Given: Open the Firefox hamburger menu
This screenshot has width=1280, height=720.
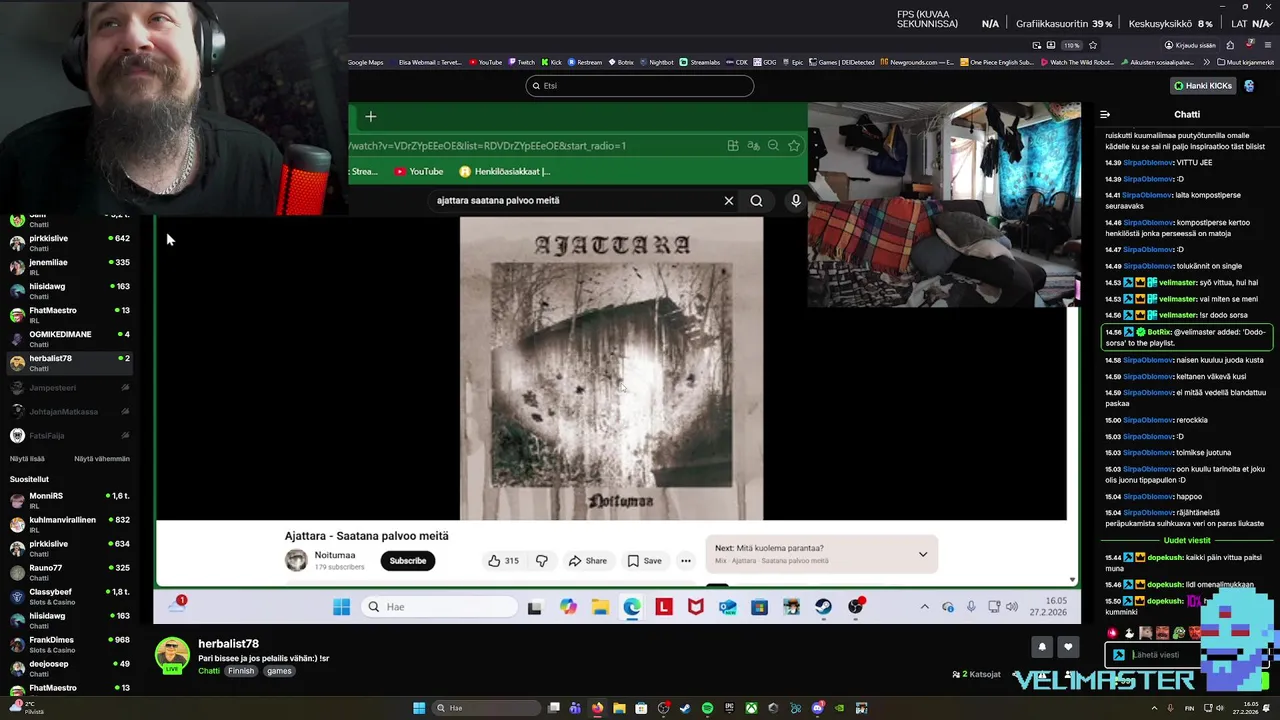Looking at the screenshot, I should [1268, 45].
